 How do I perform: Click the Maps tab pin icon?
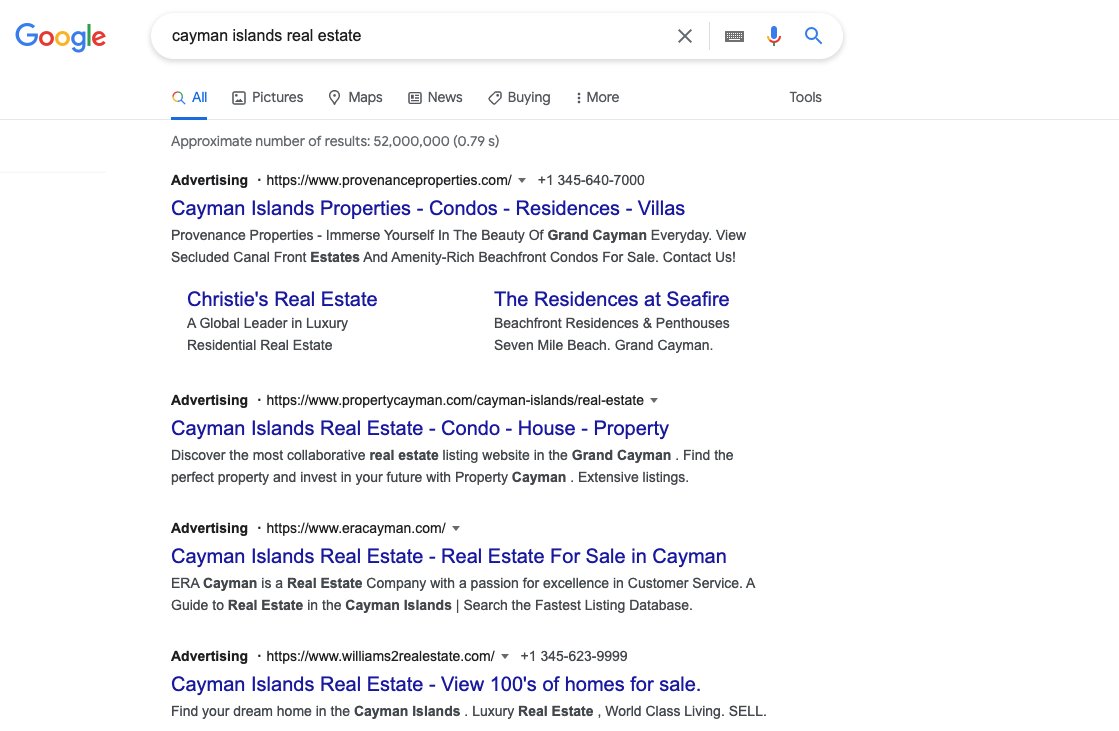point(334,98)
